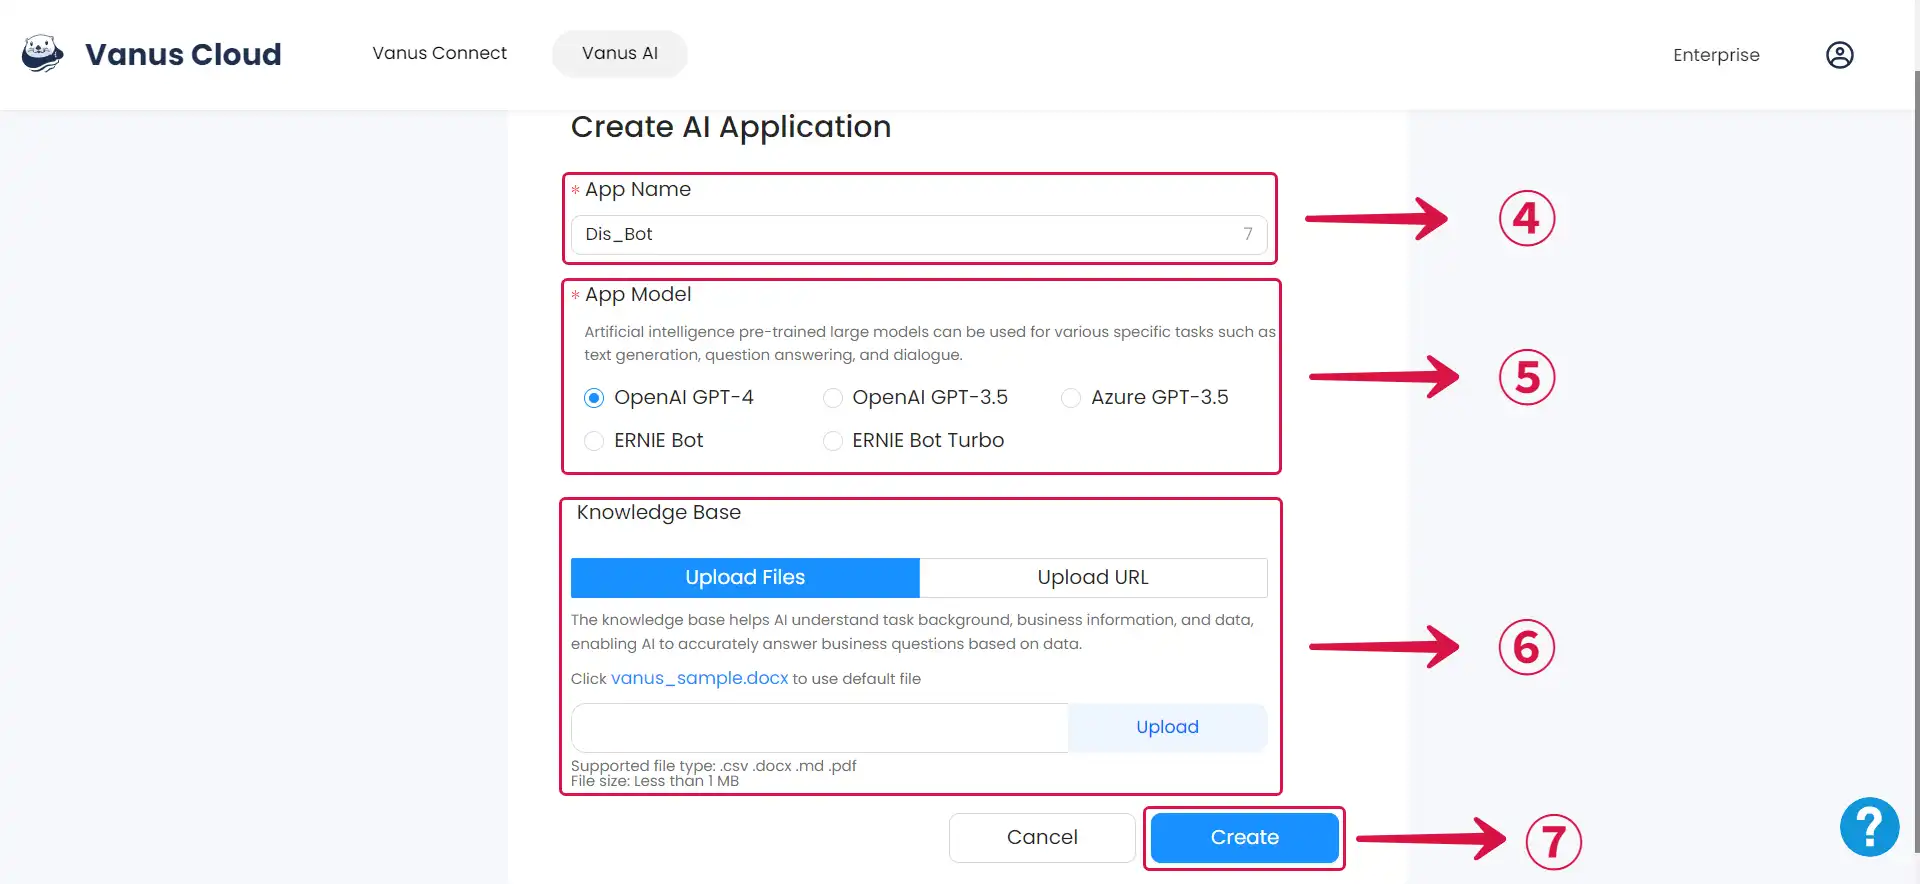The image size is (1920, 884).
Task: Click the App Model label
Action: (638, 295)
